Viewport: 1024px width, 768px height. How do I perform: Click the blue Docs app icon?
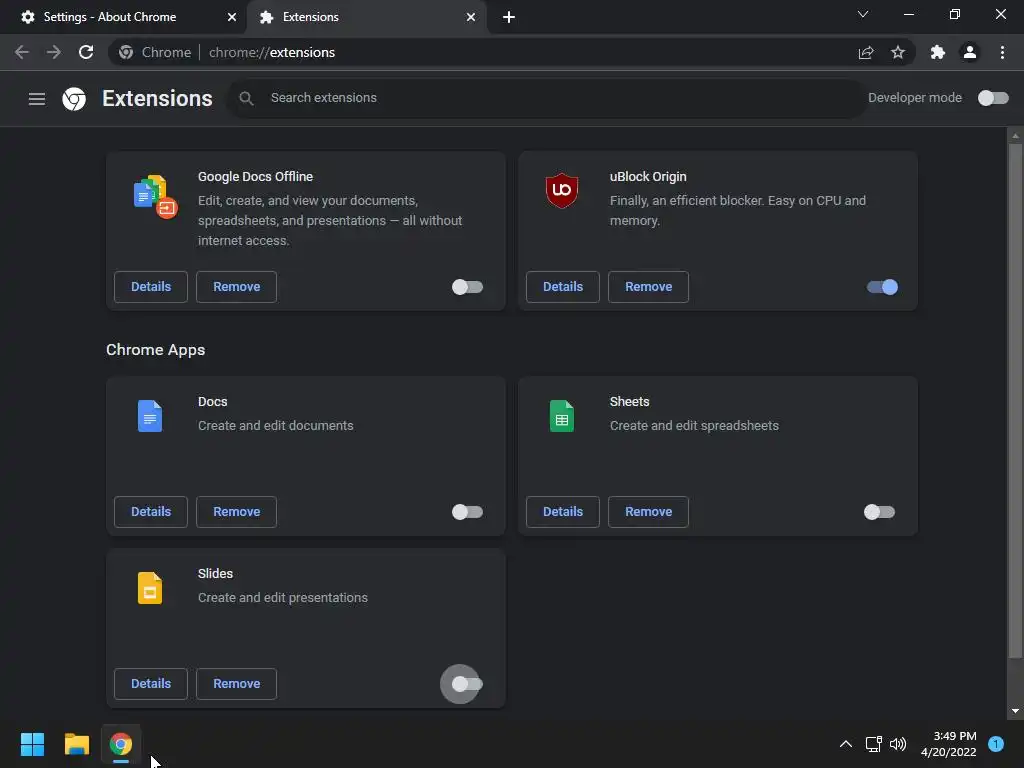pyautogui.click(x=150, y=416)
